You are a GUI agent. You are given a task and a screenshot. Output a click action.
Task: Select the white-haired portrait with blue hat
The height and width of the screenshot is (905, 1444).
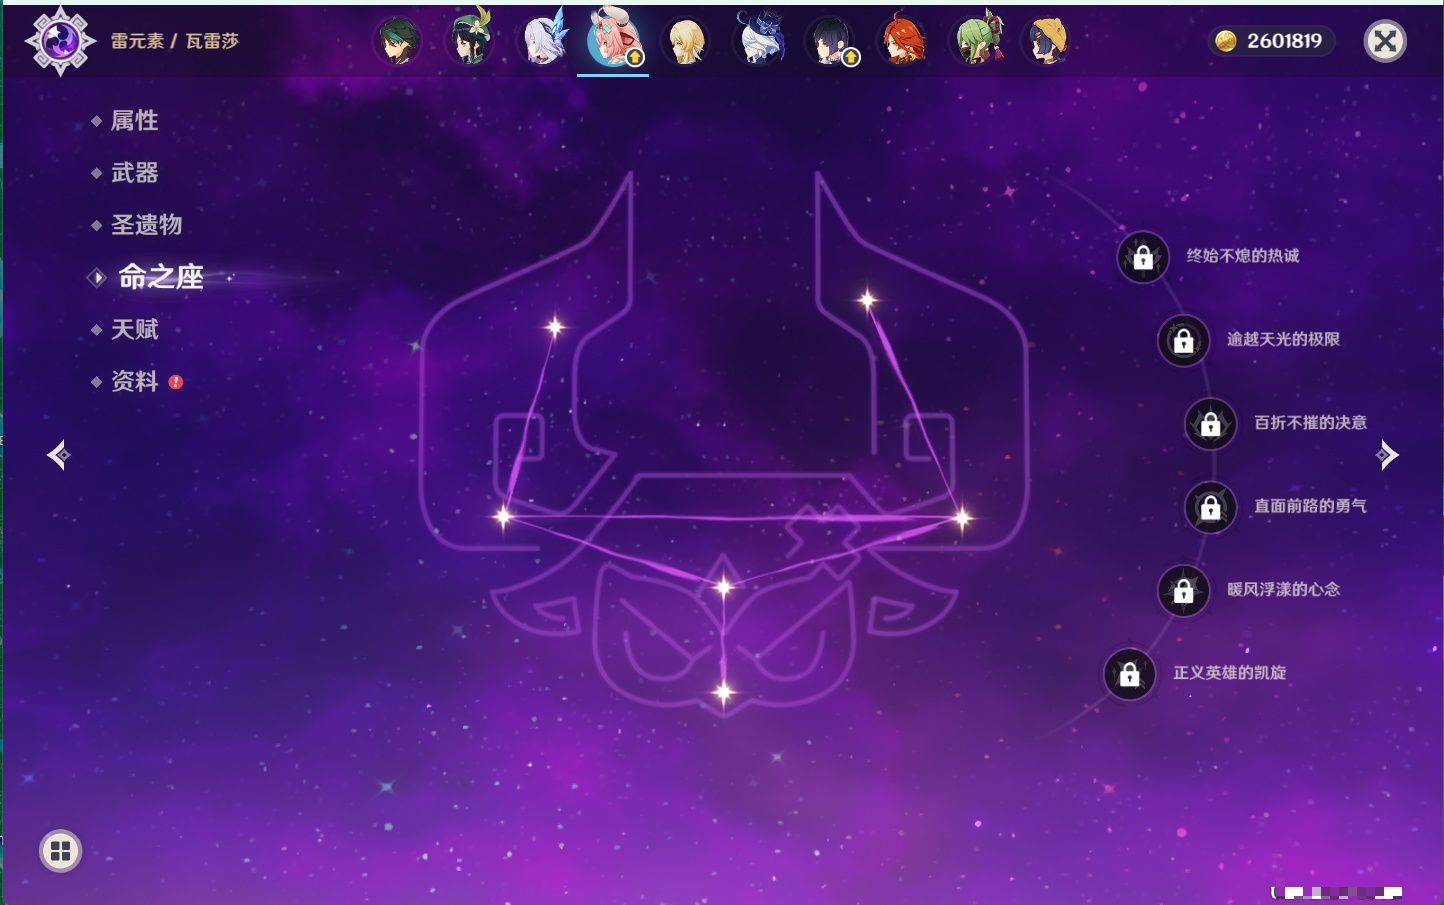pos(760,40)
